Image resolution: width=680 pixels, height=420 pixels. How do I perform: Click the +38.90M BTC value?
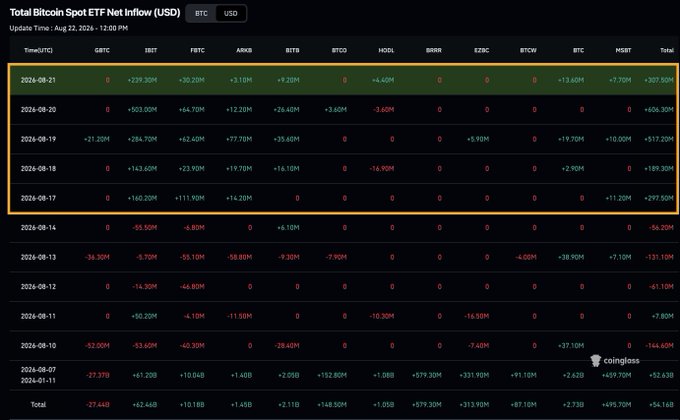[571, 257]
